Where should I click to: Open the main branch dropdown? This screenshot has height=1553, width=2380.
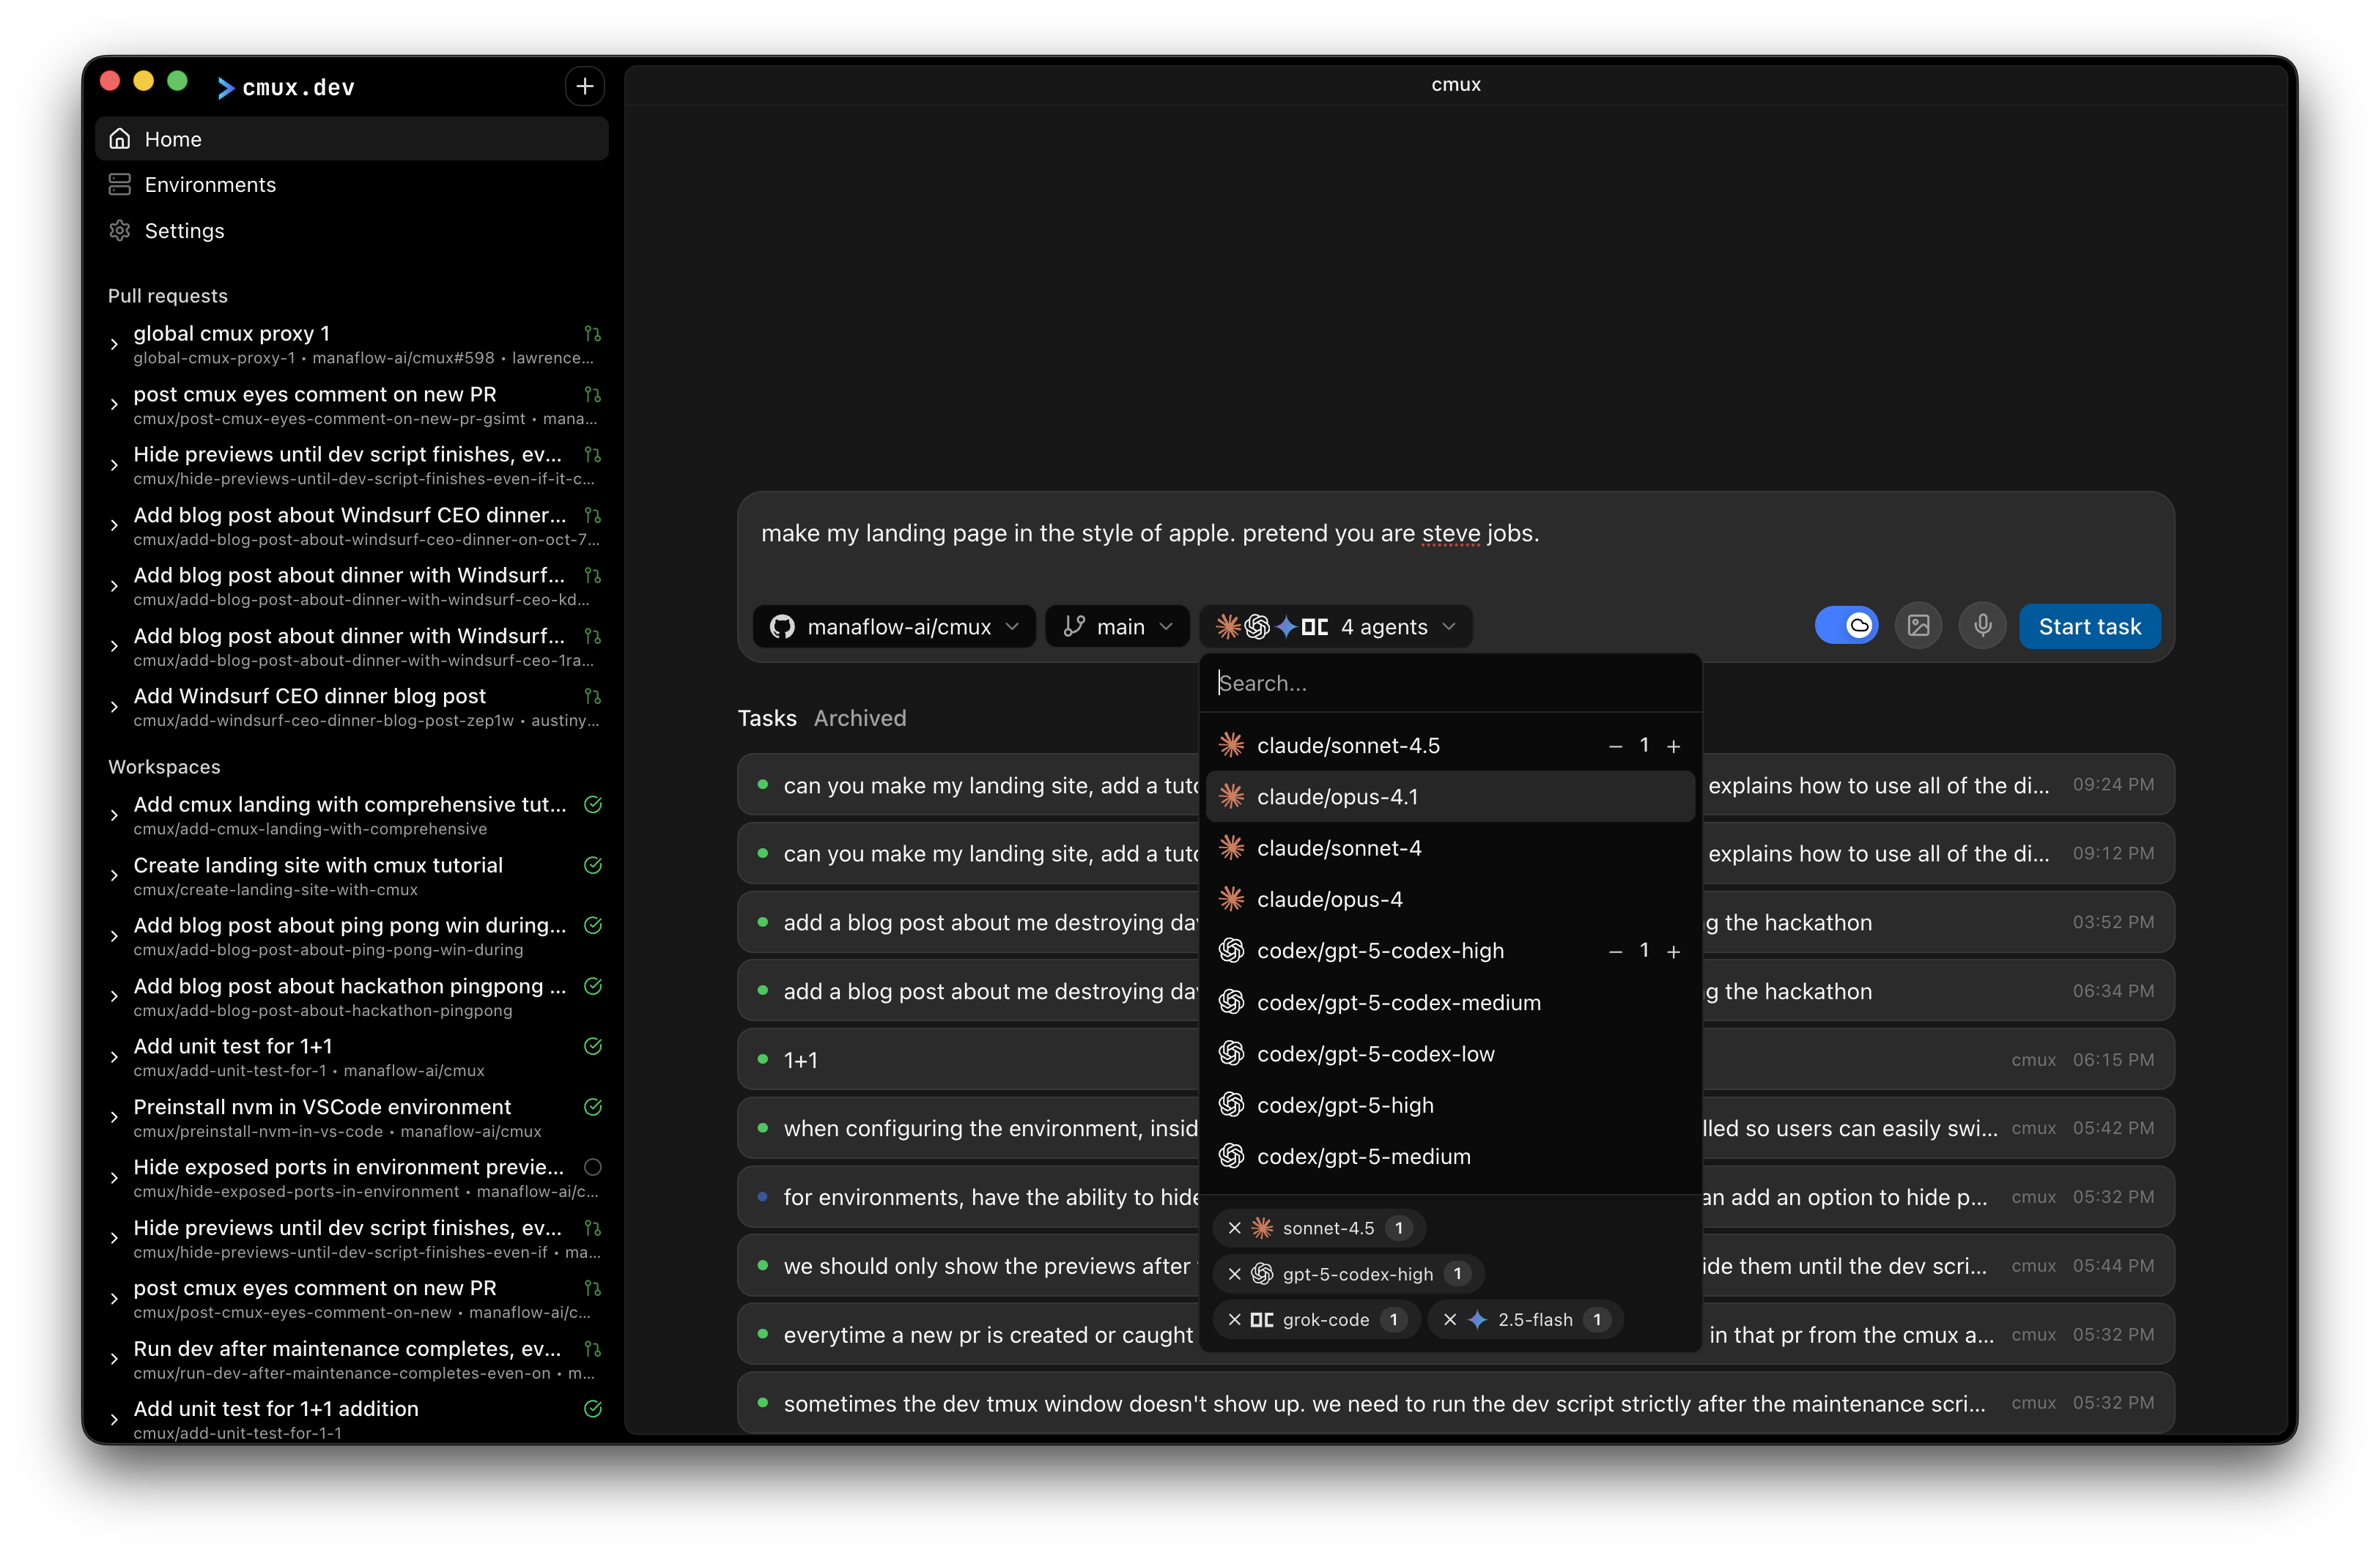click(1117, 627)
